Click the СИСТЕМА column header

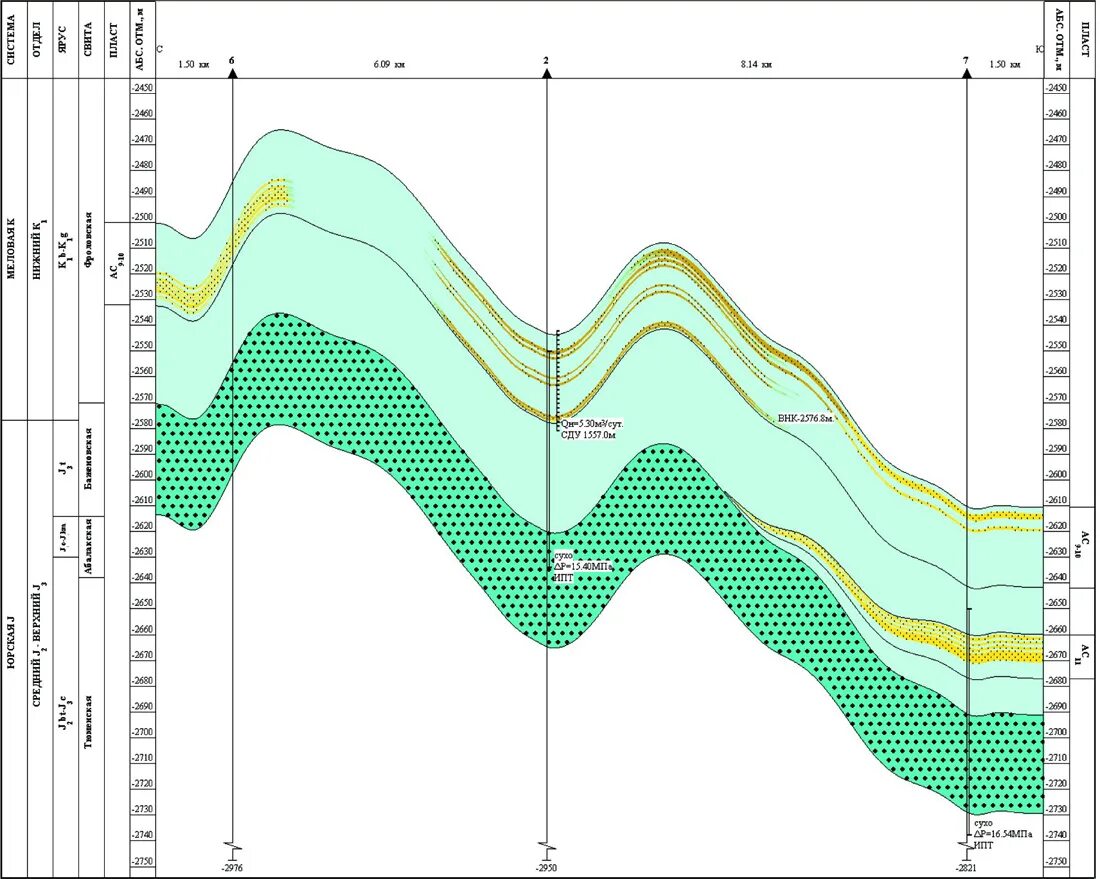coord(11,39)
